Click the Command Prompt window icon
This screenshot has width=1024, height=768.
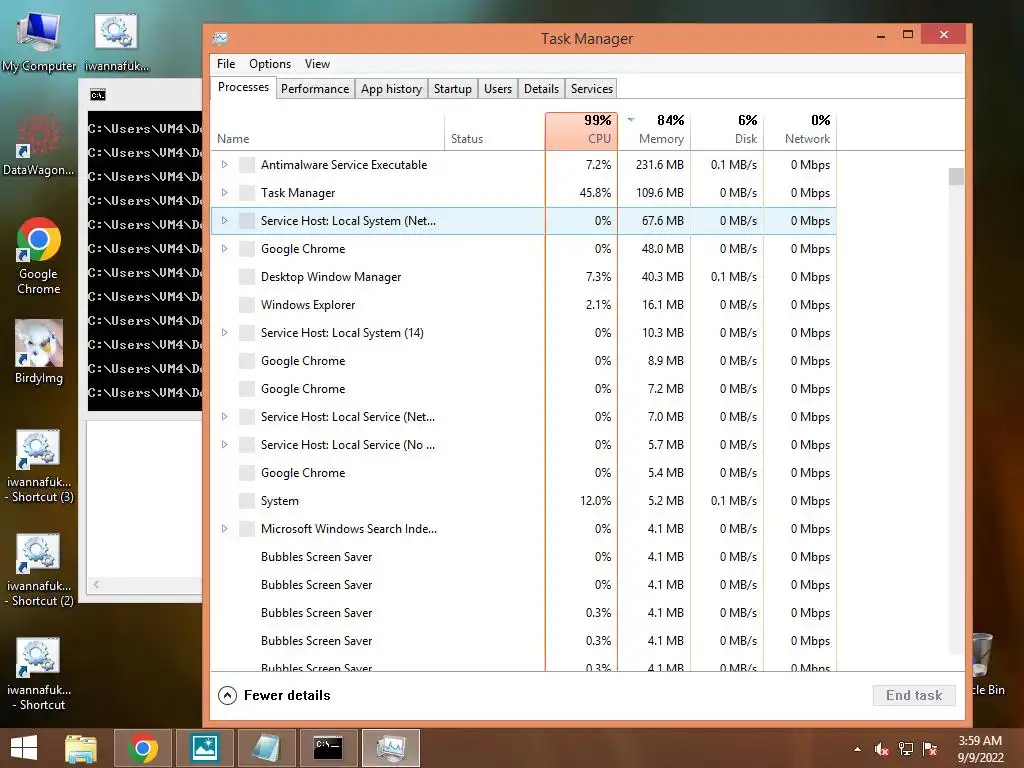point(97,95)
